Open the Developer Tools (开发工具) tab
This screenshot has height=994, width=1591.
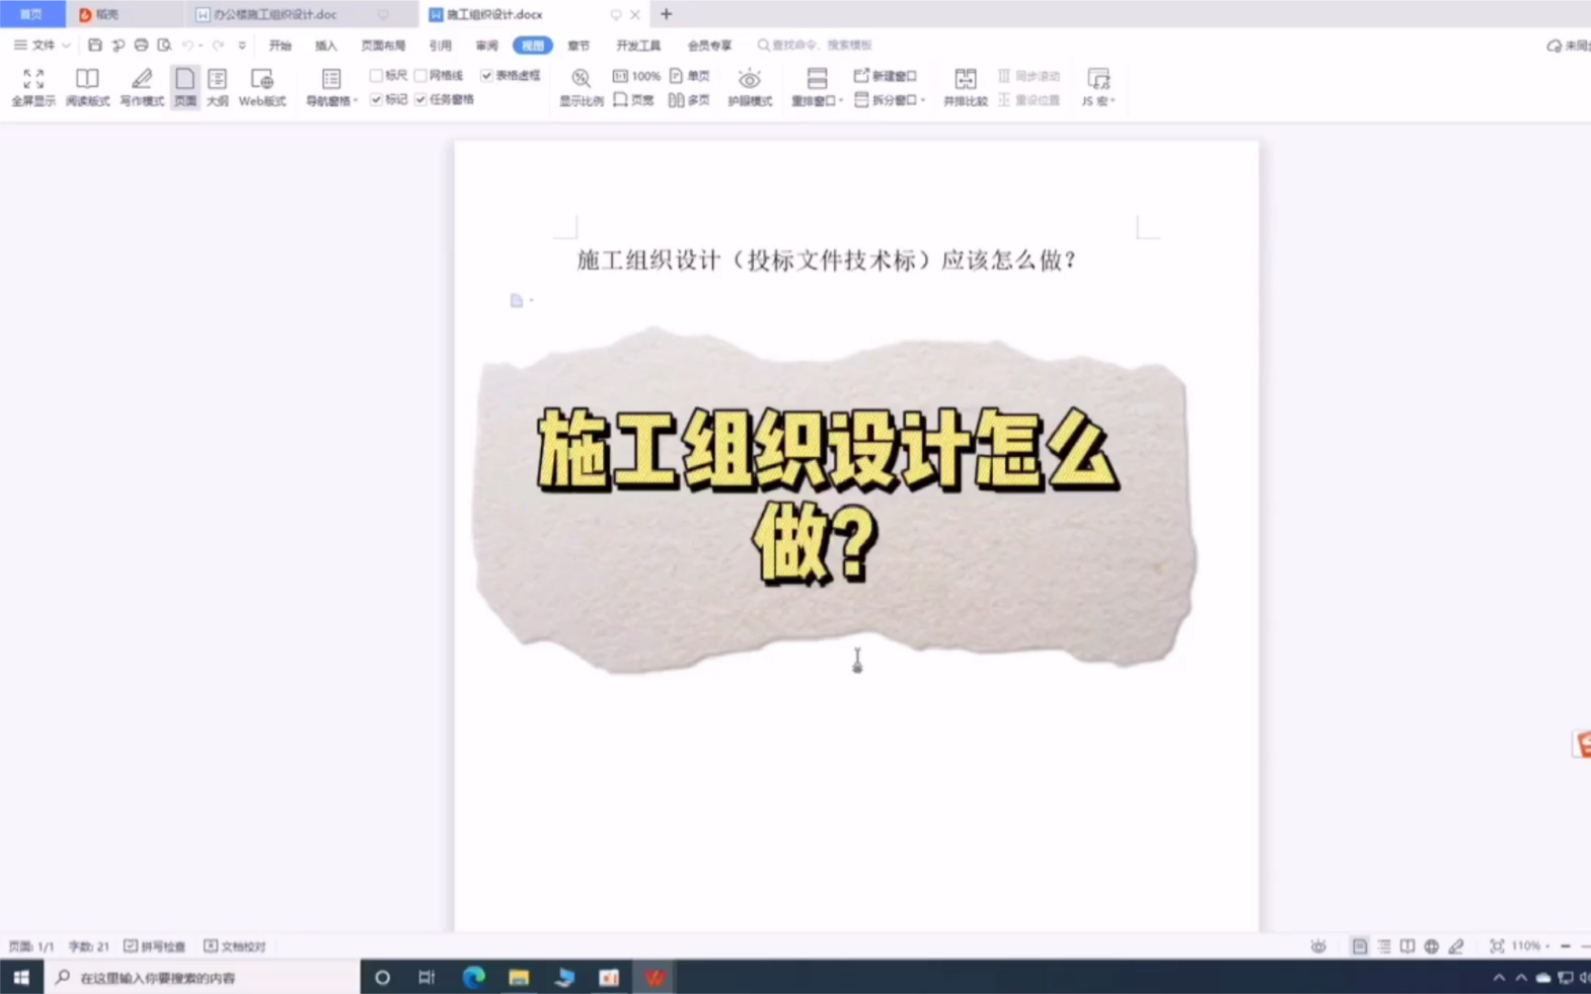pyautogui.click(x=638, y=45)
